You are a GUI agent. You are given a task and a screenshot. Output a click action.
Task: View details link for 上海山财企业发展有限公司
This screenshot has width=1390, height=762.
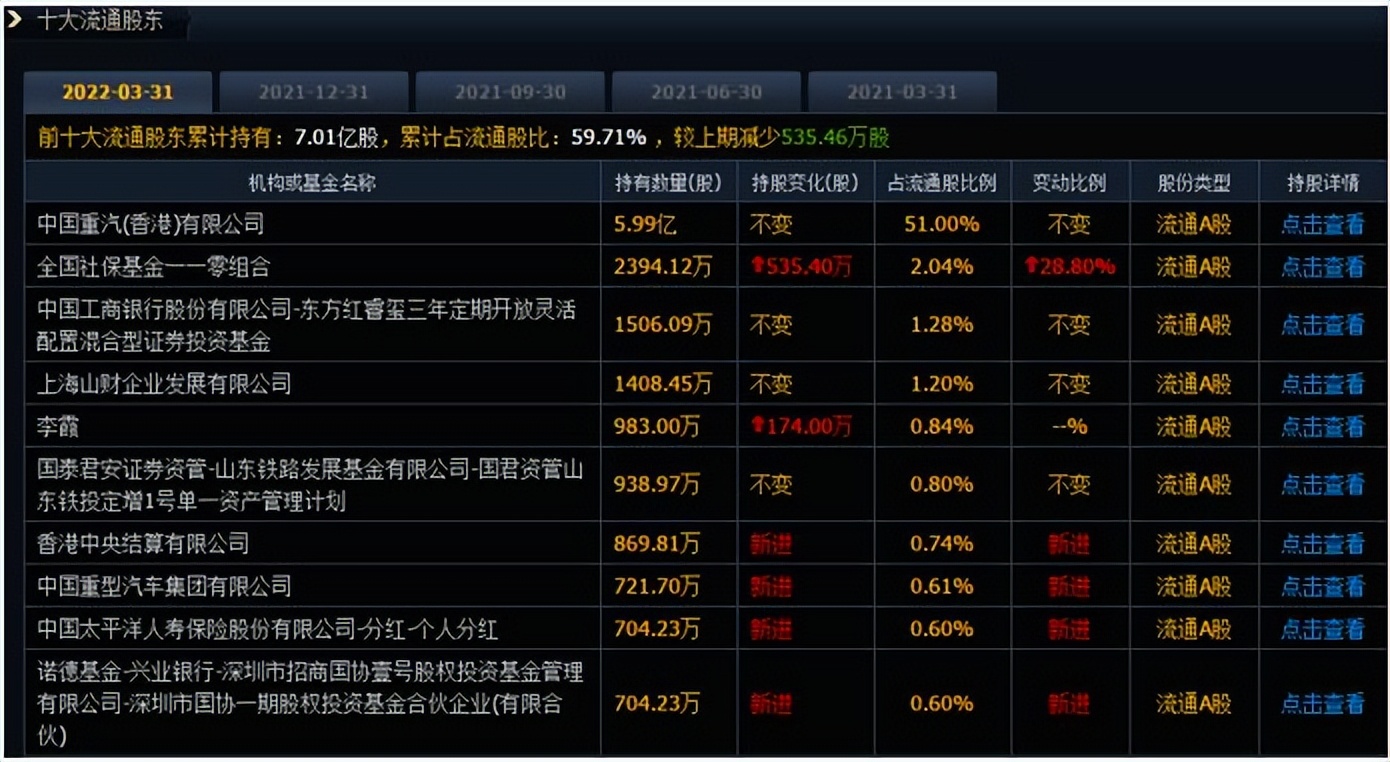[1322, 384]
